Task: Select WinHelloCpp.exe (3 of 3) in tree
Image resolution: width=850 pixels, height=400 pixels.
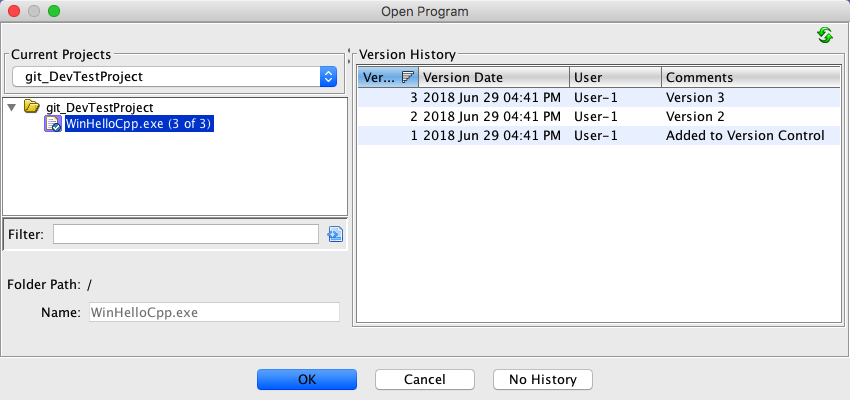Action: click(139, 124)
